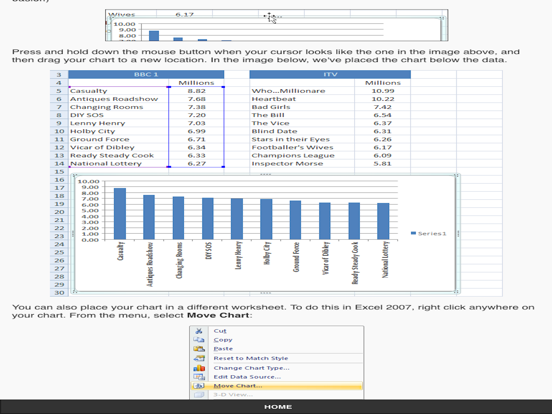Select Reset to Match Style

point(251,358)
